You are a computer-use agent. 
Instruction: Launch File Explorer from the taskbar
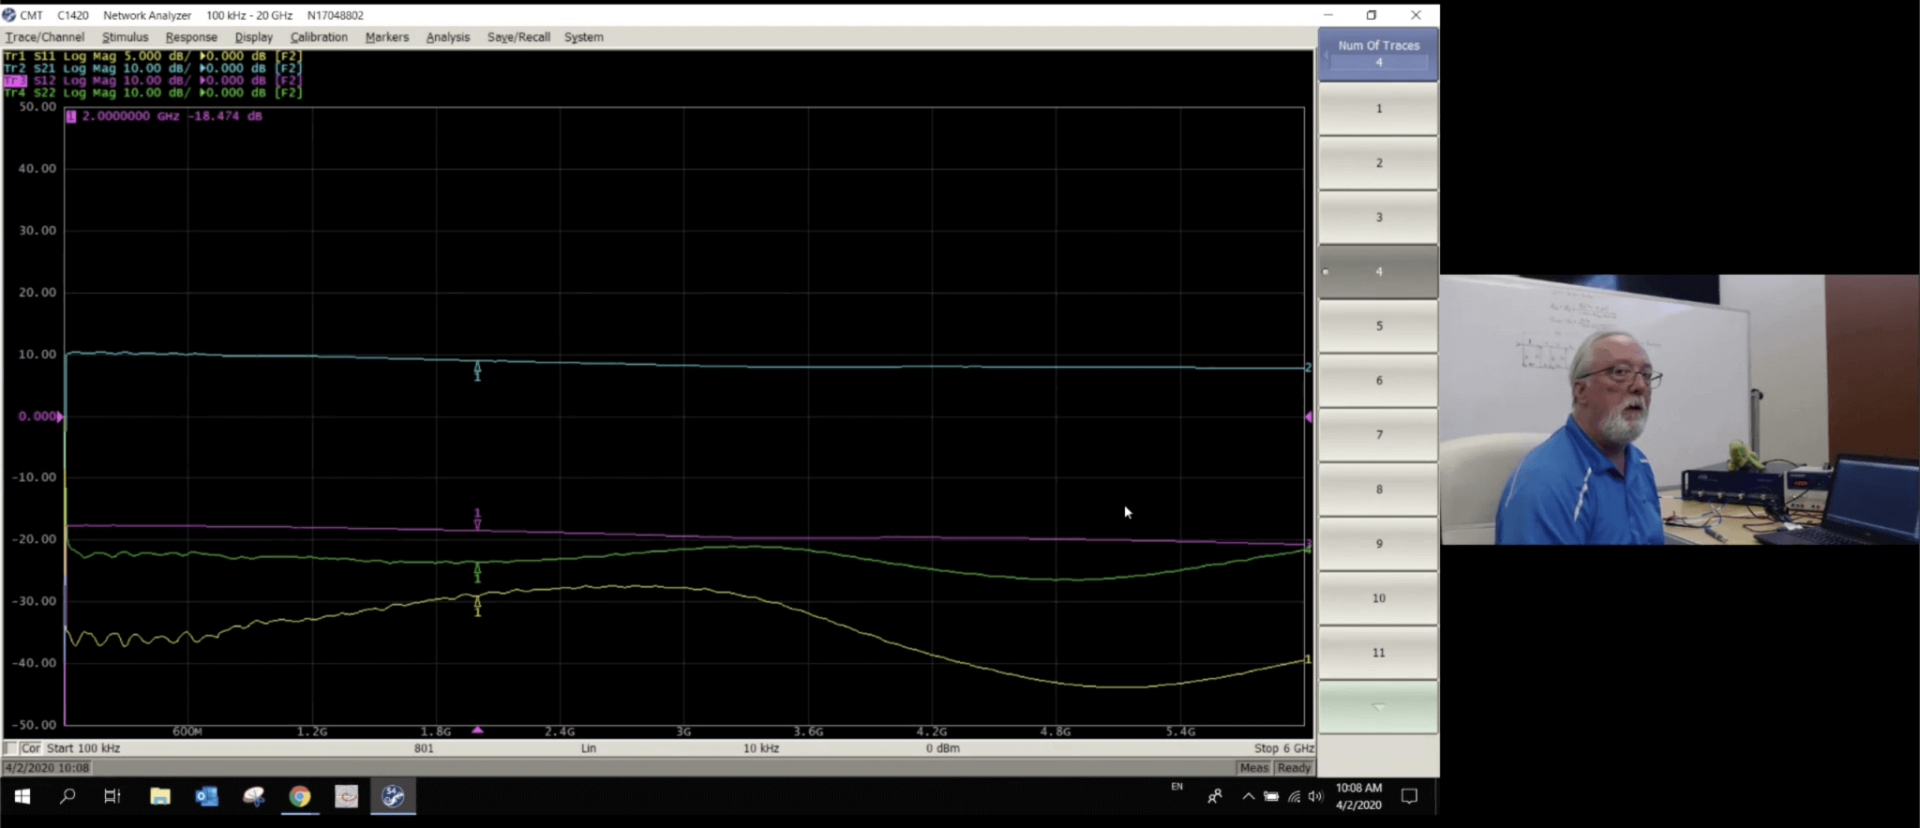(x=160, y=796)
